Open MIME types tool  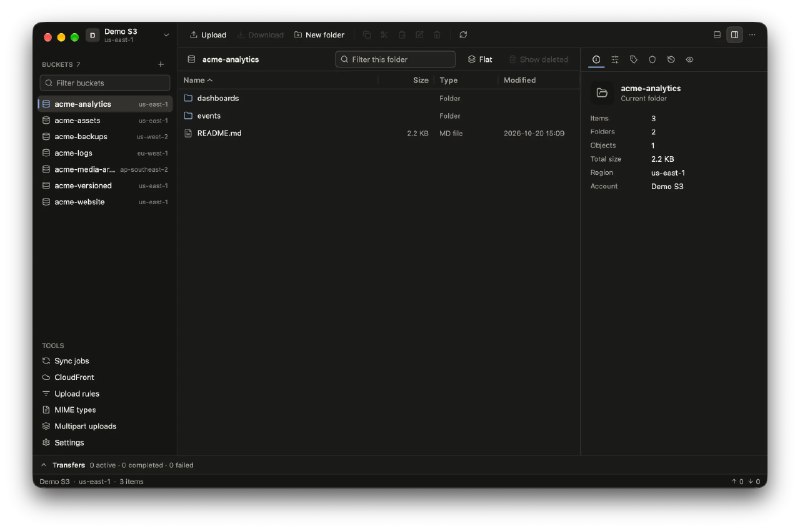[105, 410]
